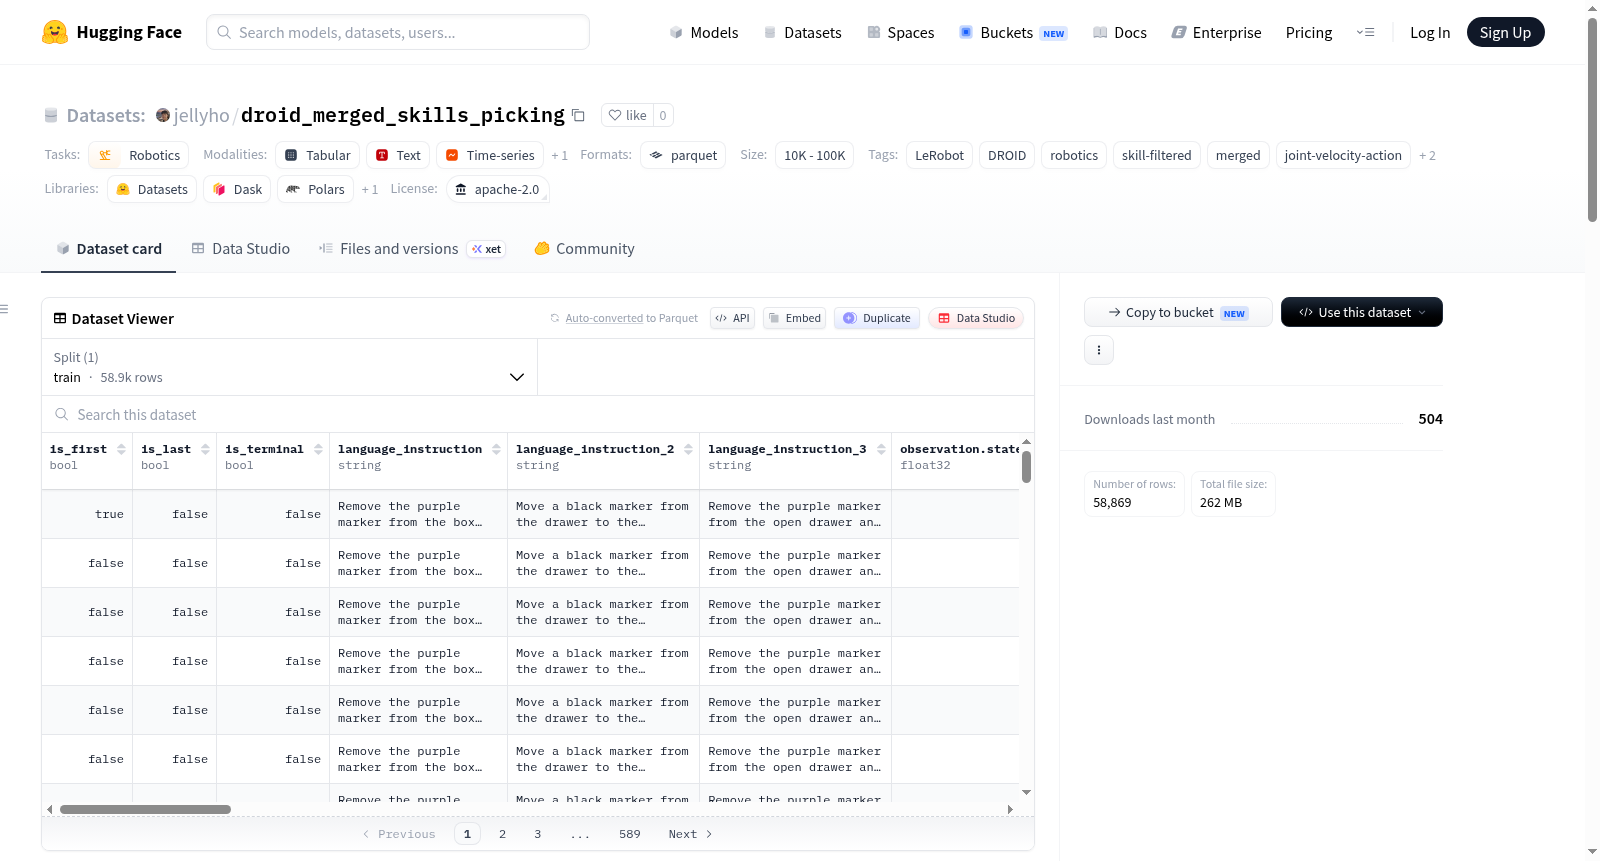
Task: Click the DROID tag
Action: coord(1007,155)
